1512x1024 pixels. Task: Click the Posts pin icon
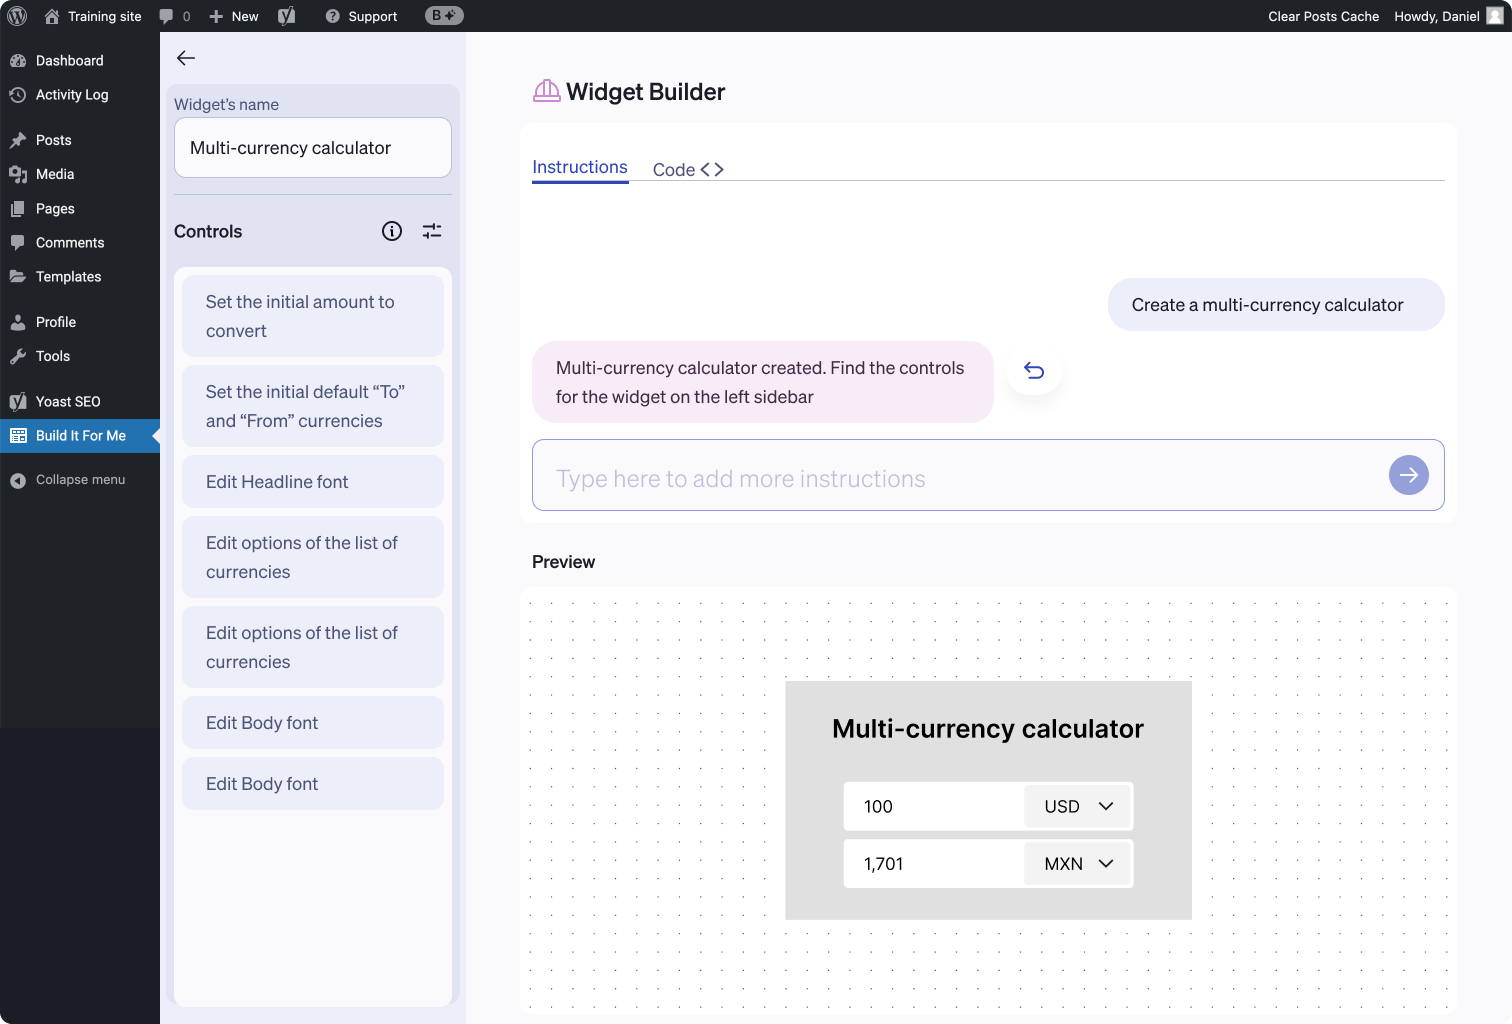tap(18, 140)
